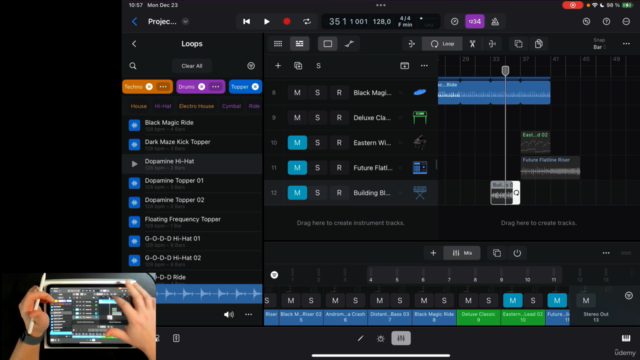This screenshot has height=360, width=640.
Task: Go back in the Loops browser
Action: pyautogui.click(x=134, y=44)
